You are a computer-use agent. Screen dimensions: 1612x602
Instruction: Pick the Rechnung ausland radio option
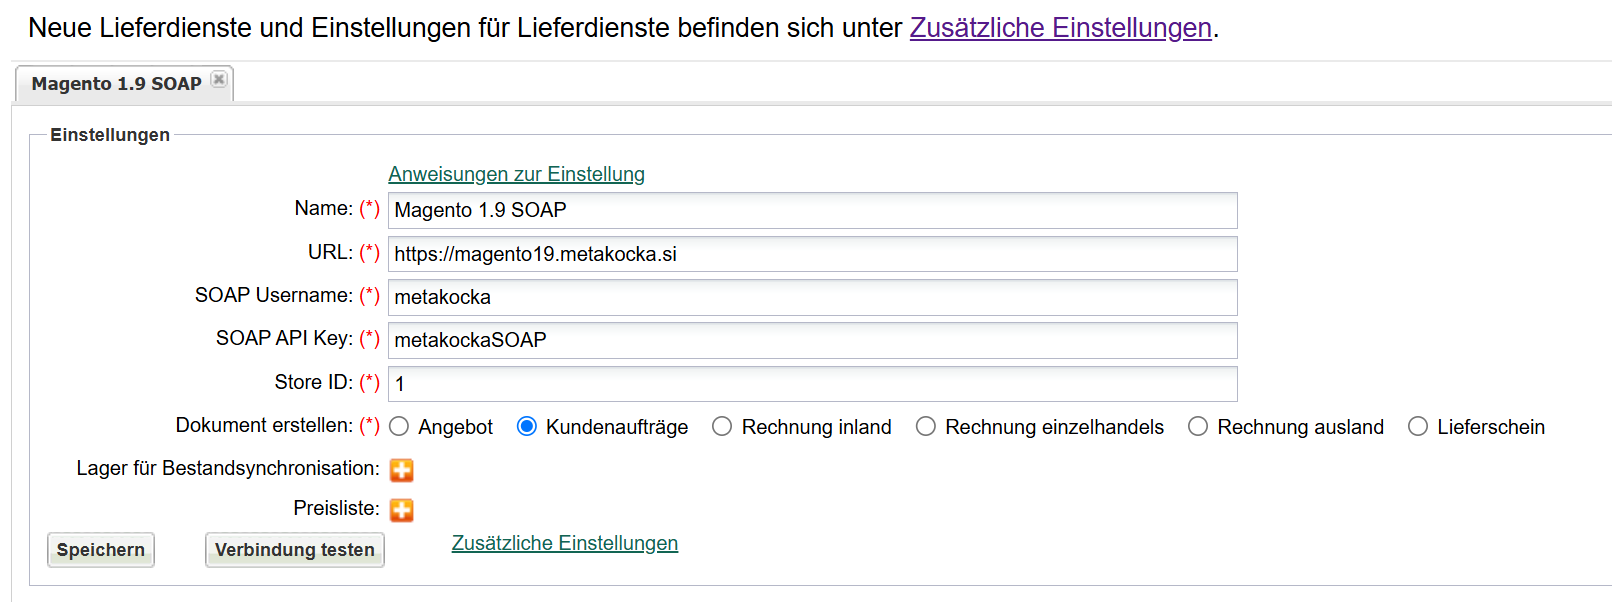click(x=1198, y=427)
